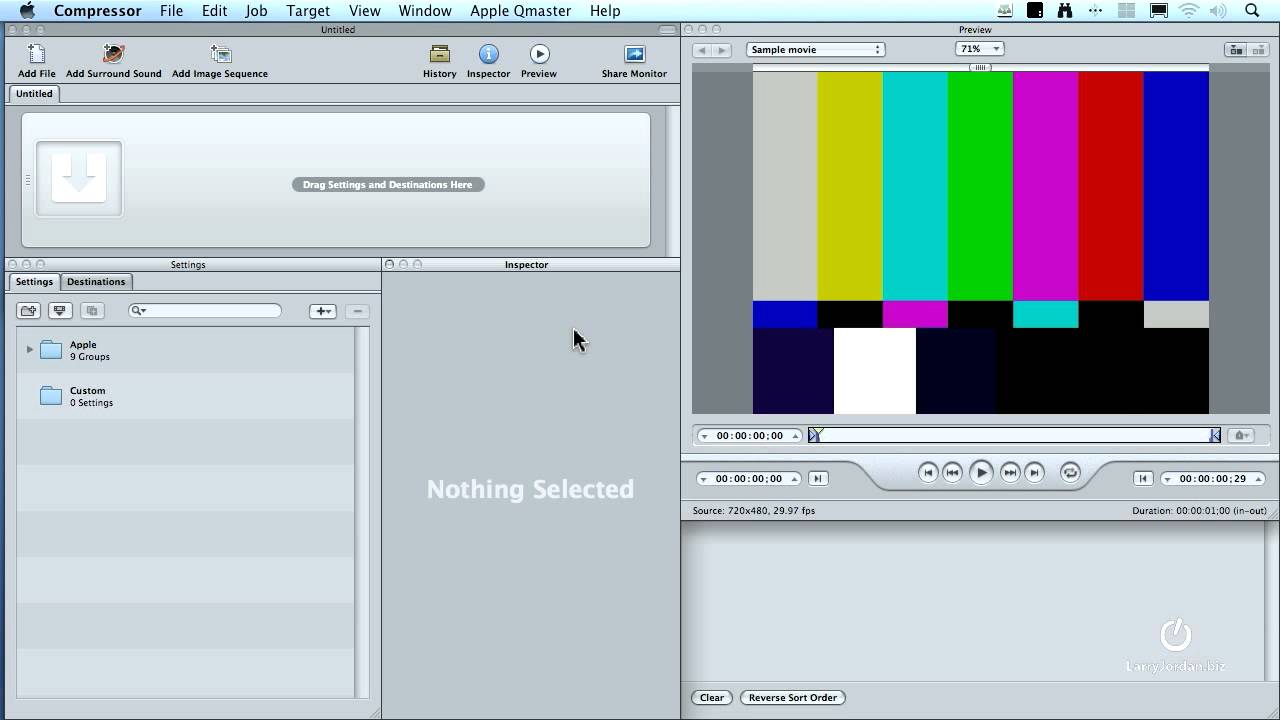Click up arrow on Out point timecode
This screenshot has height=720, width=1280.
pyautogui.click(x=1259, y=479)
